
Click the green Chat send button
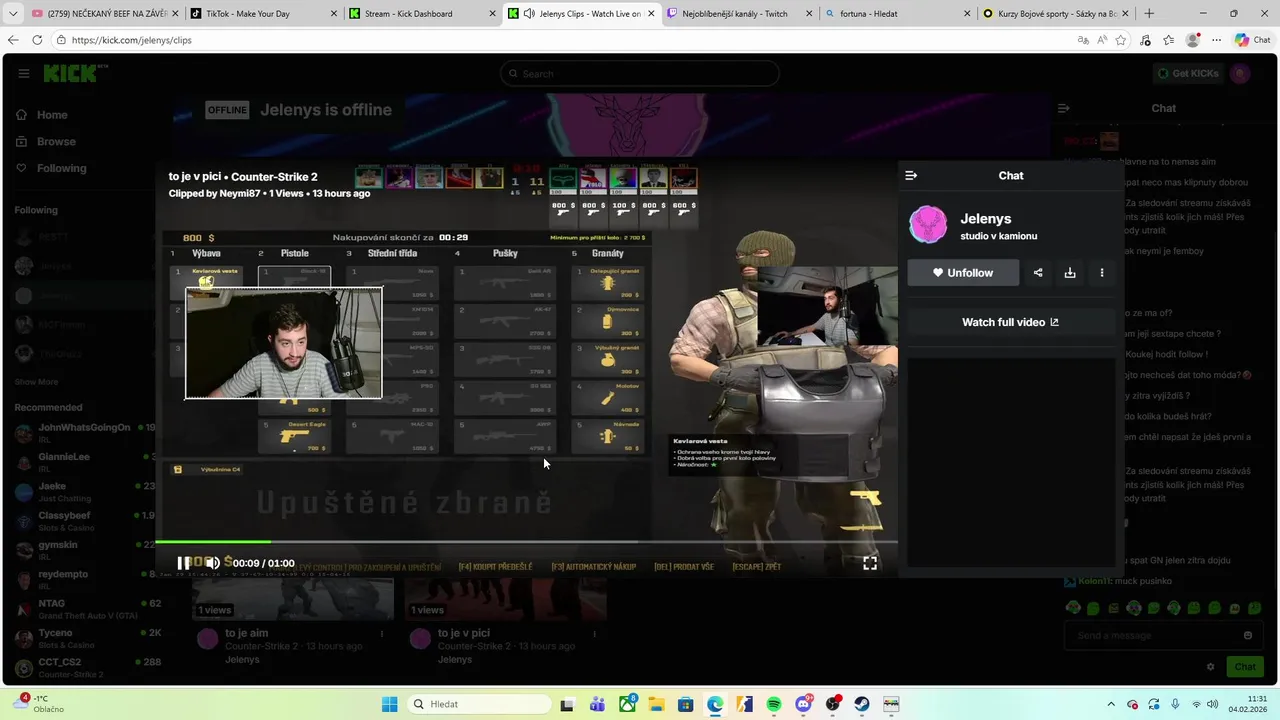(1245, 666)
